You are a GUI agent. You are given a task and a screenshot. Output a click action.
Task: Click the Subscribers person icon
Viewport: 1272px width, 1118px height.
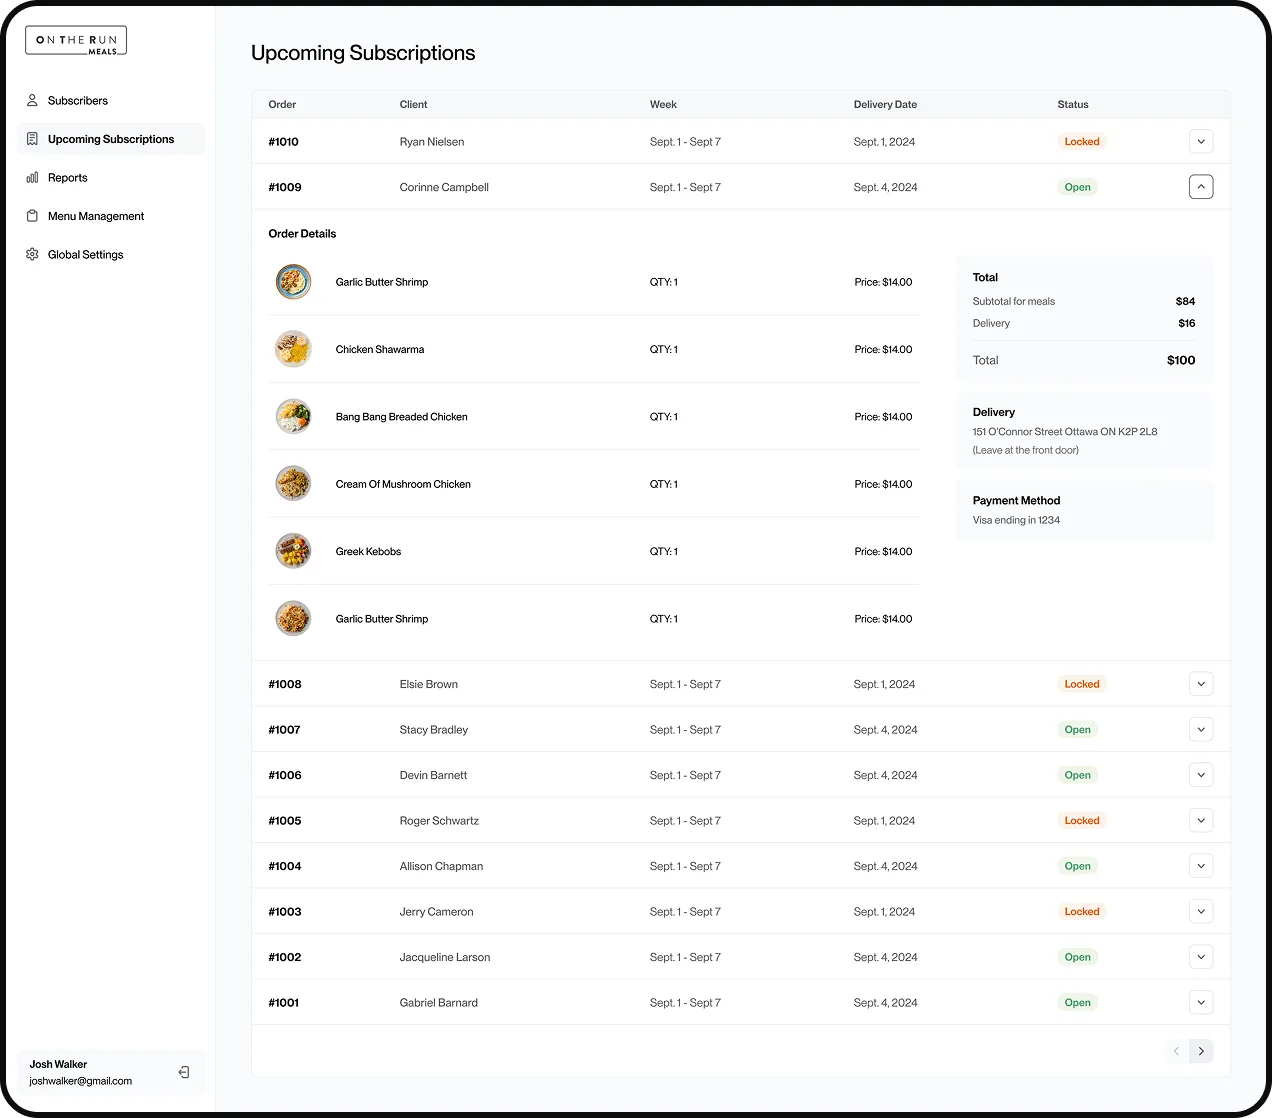click(32, 100)
